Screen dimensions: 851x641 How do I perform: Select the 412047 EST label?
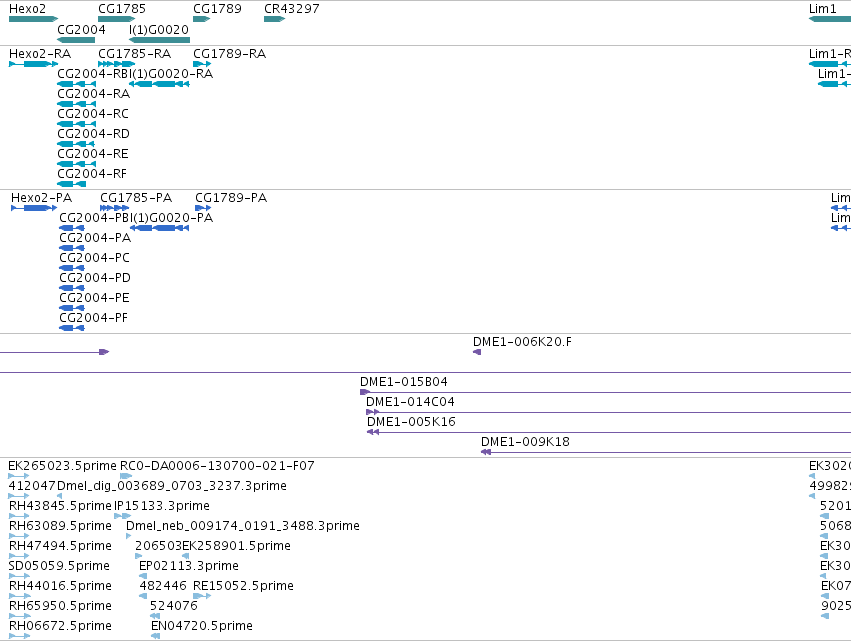coord(33,486)
